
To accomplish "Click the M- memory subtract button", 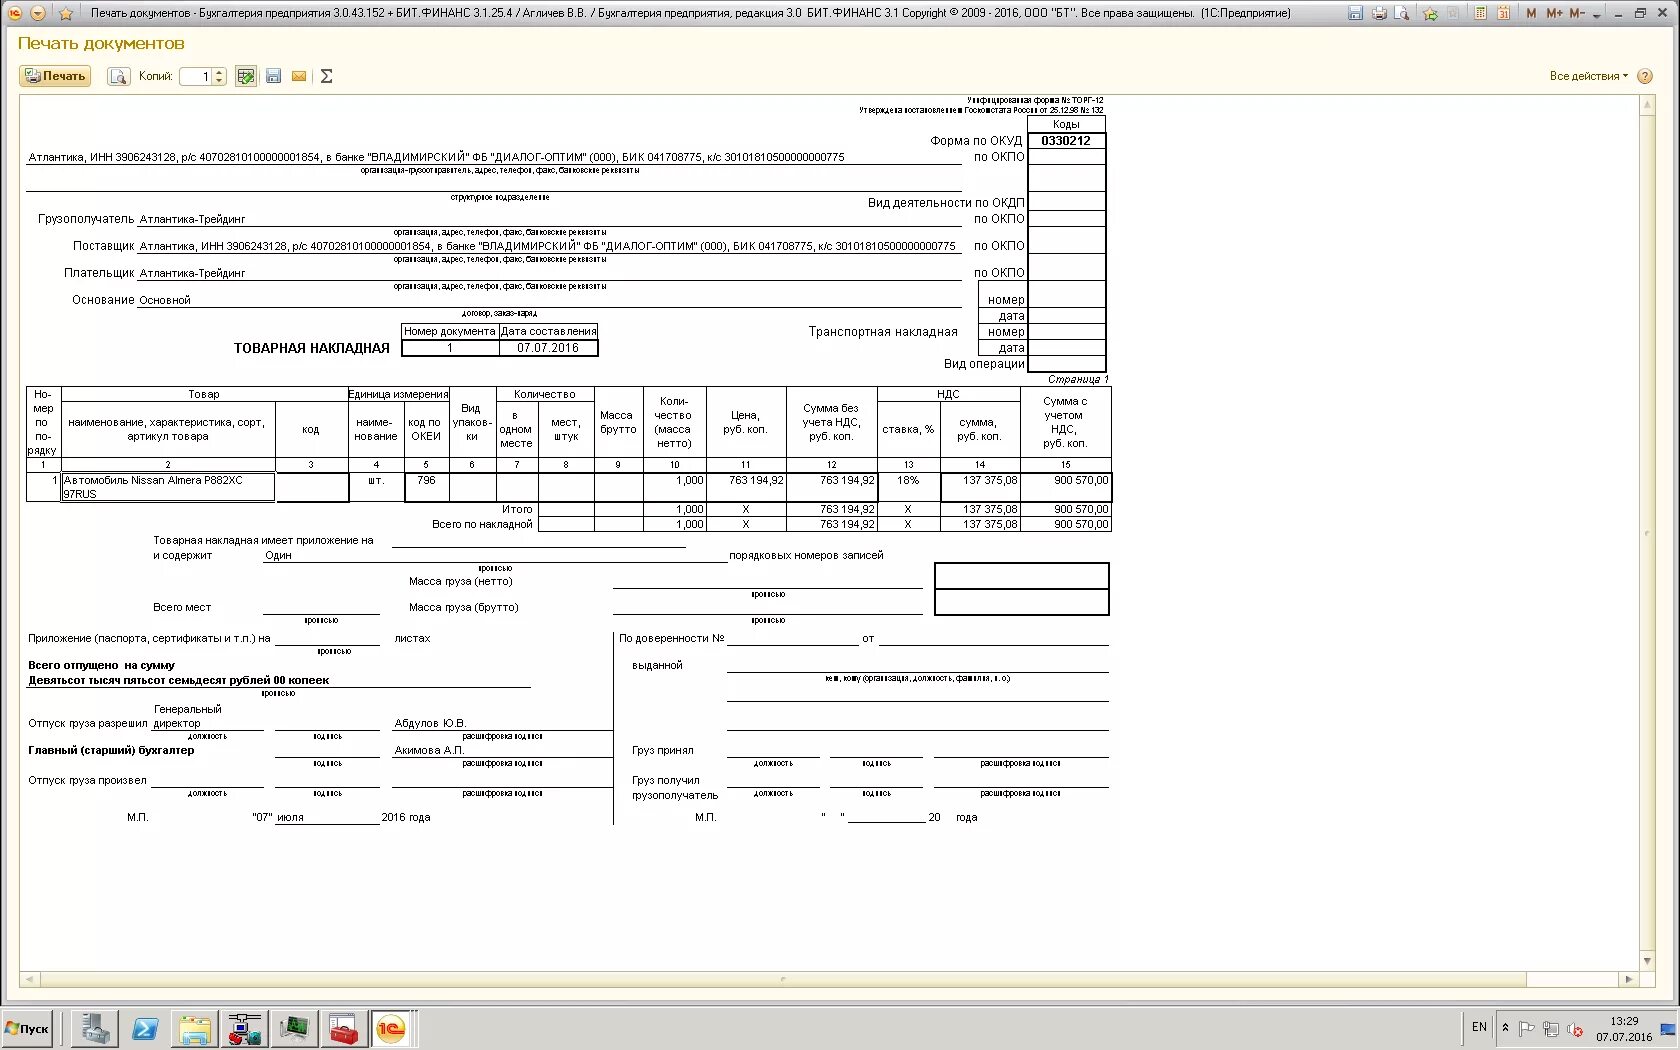I will click(1577, 13).
